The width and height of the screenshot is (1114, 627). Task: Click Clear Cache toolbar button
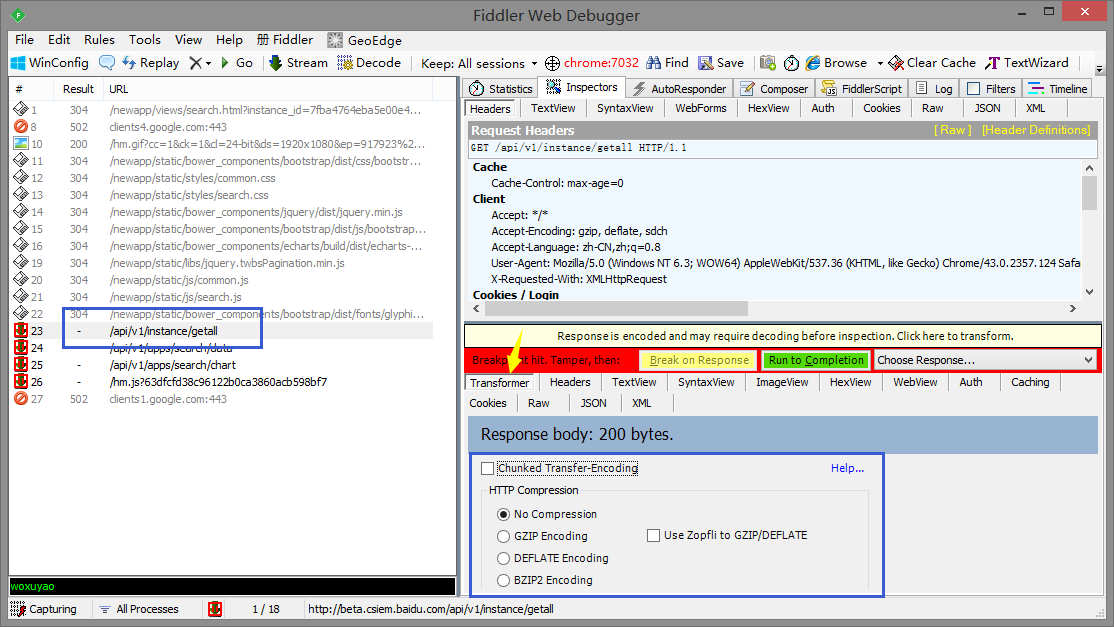[x=933, y=62]
